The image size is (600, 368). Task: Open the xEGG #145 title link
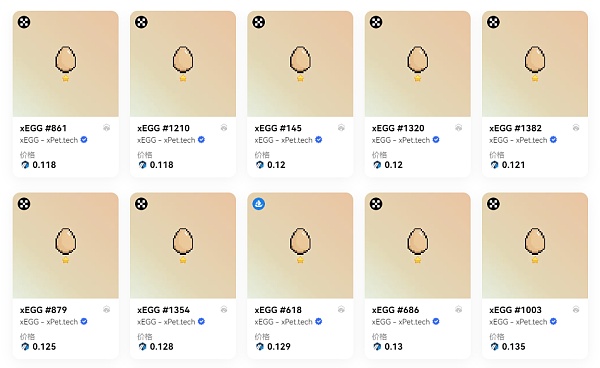(278, 128)
